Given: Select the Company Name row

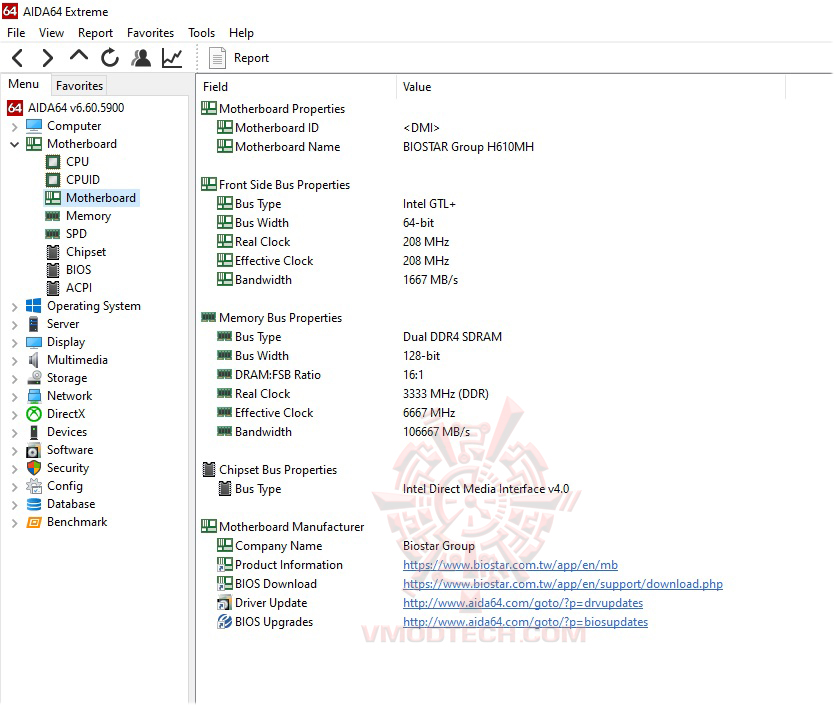Looking at the screenshot, I should click(490, 546).
